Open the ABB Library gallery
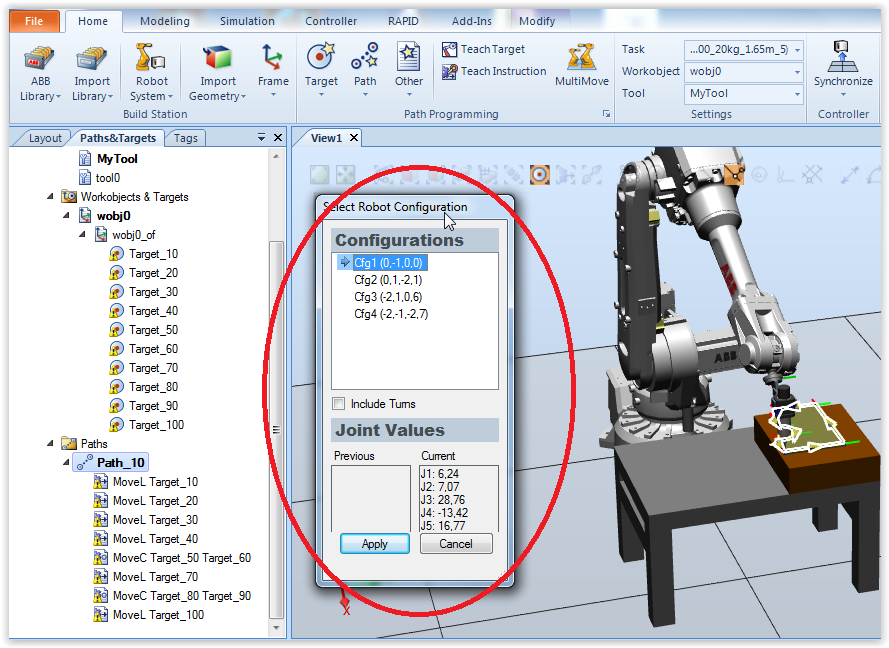 [40, 74]
